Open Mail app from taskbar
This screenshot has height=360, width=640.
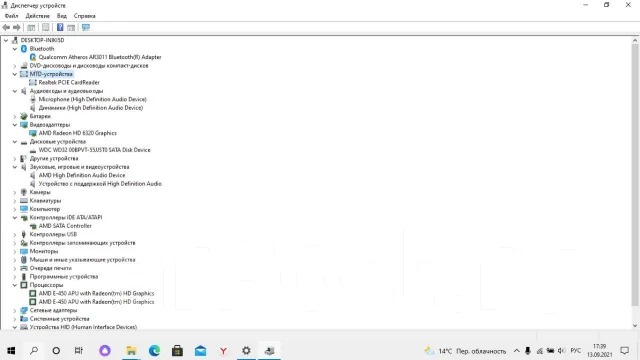200,351
